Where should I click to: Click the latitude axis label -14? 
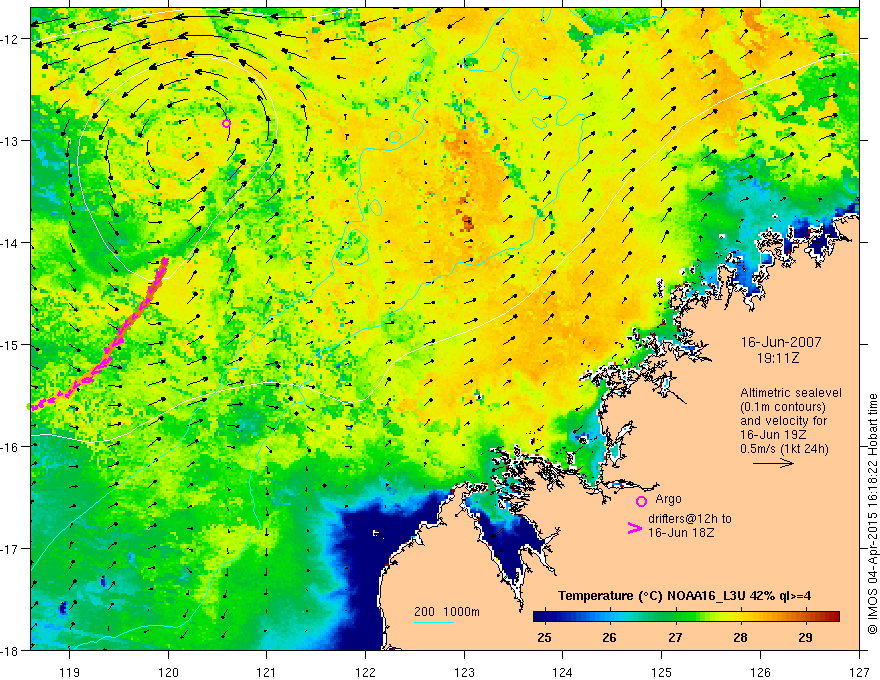coord(11,243)
